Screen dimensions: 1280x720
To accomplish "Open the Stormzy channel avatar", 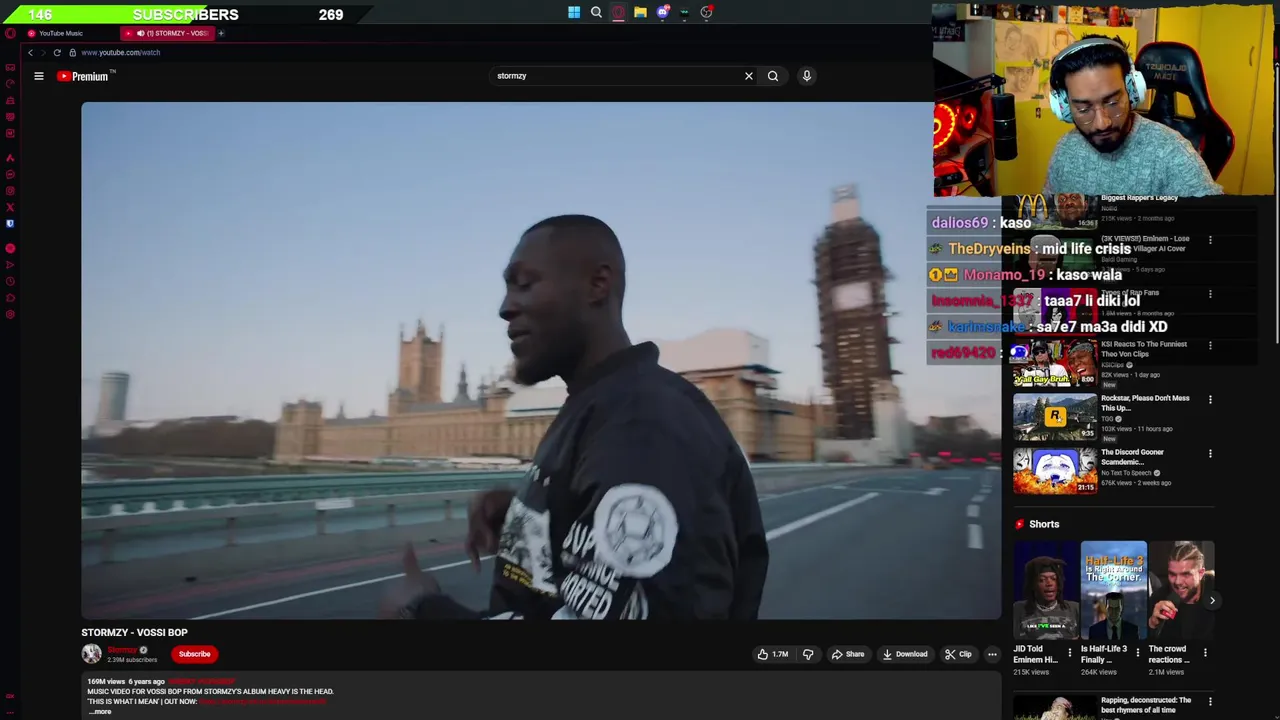I will click(x=91, y=654).
